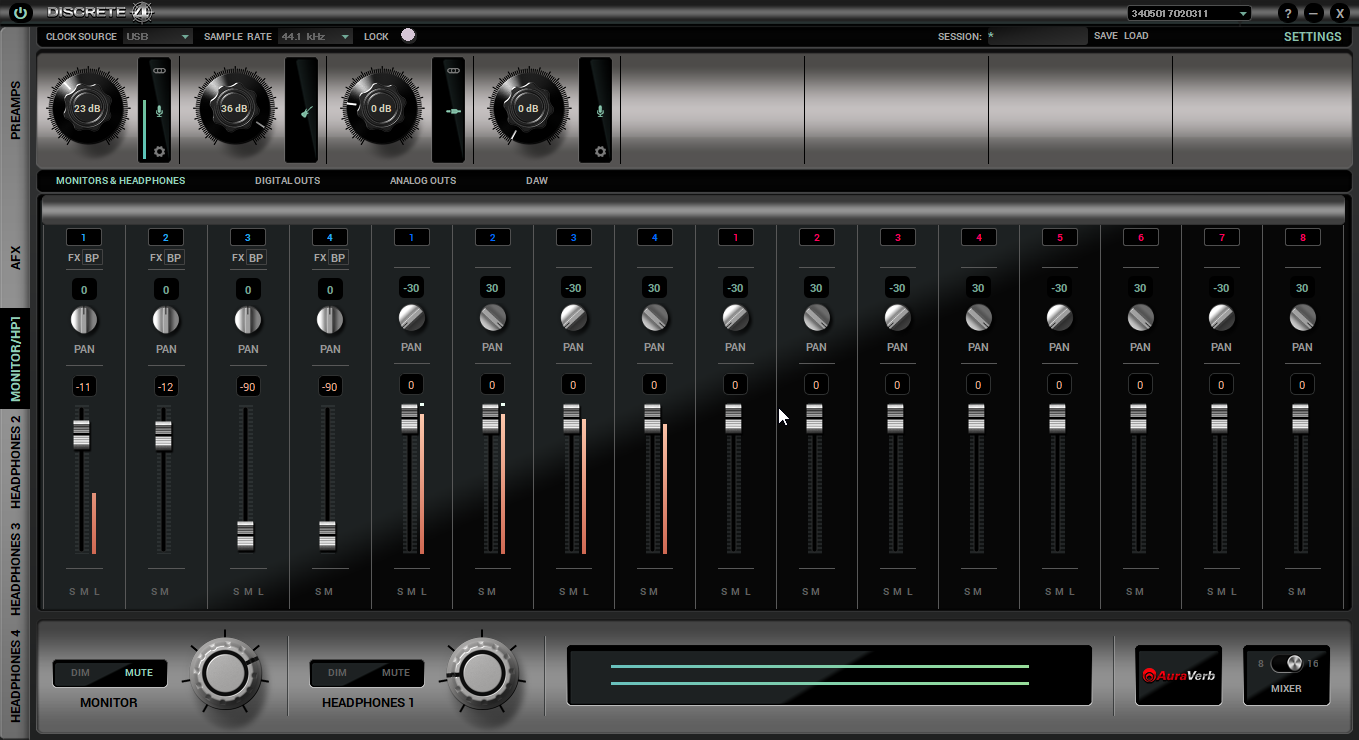Click line jack icon on the third preamp
Screen dimensions: 1359x740
[453, 111]
